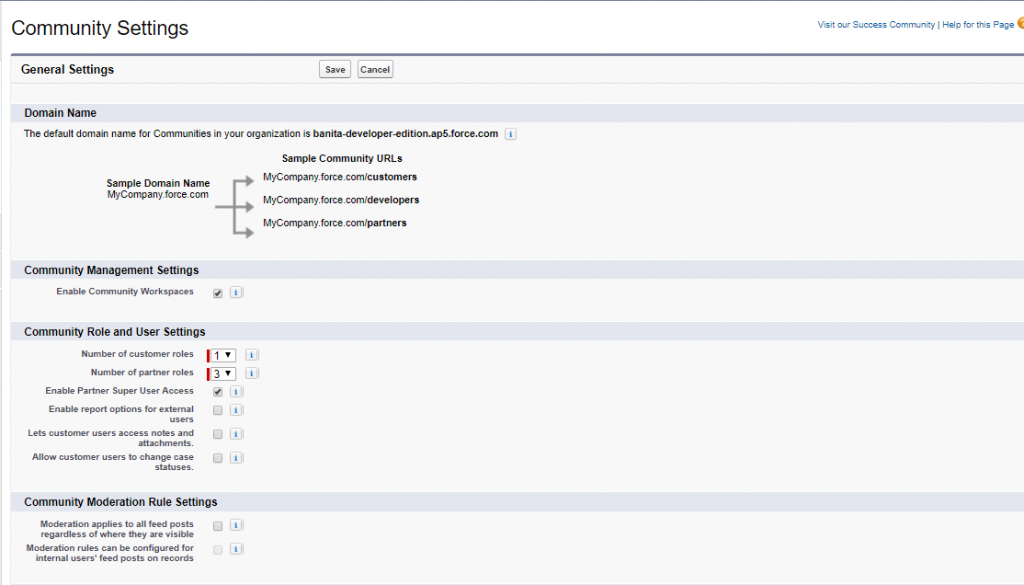Disable Partner Super User Access checkbox
Image resolution: width=1024 pixels, height=585 pixels.
tap(218, 392)
